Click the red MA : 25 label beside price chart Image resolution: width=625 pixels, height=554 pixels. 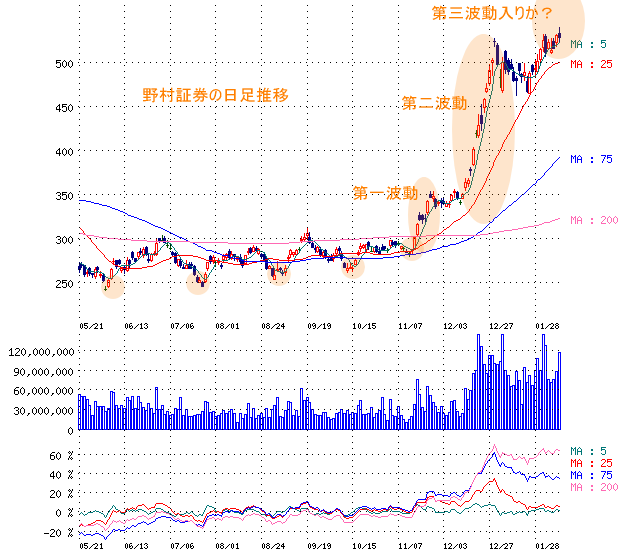tap(591, 64)
